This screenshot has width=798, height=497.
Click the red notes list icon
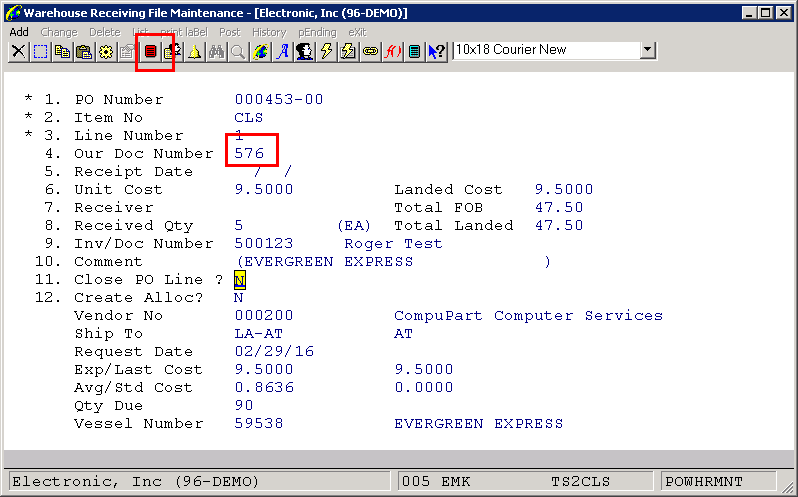coord(150,51)
